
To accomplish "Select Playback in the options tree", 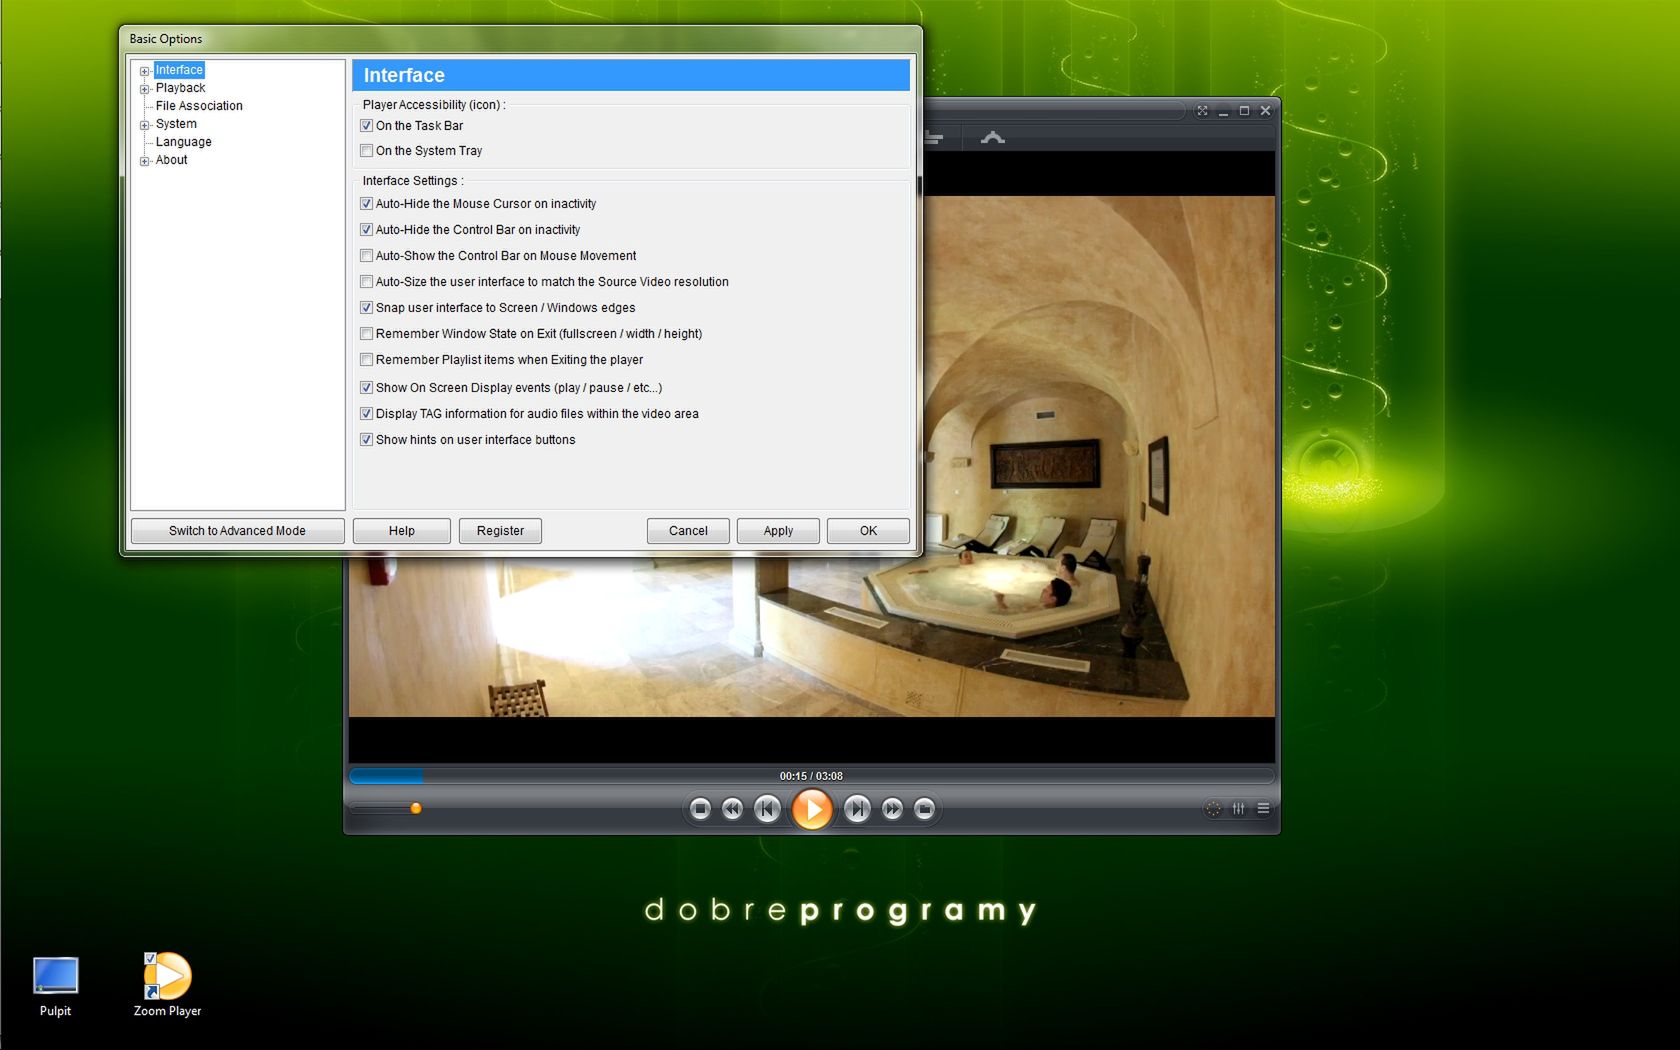I will (x=180, y=88).
